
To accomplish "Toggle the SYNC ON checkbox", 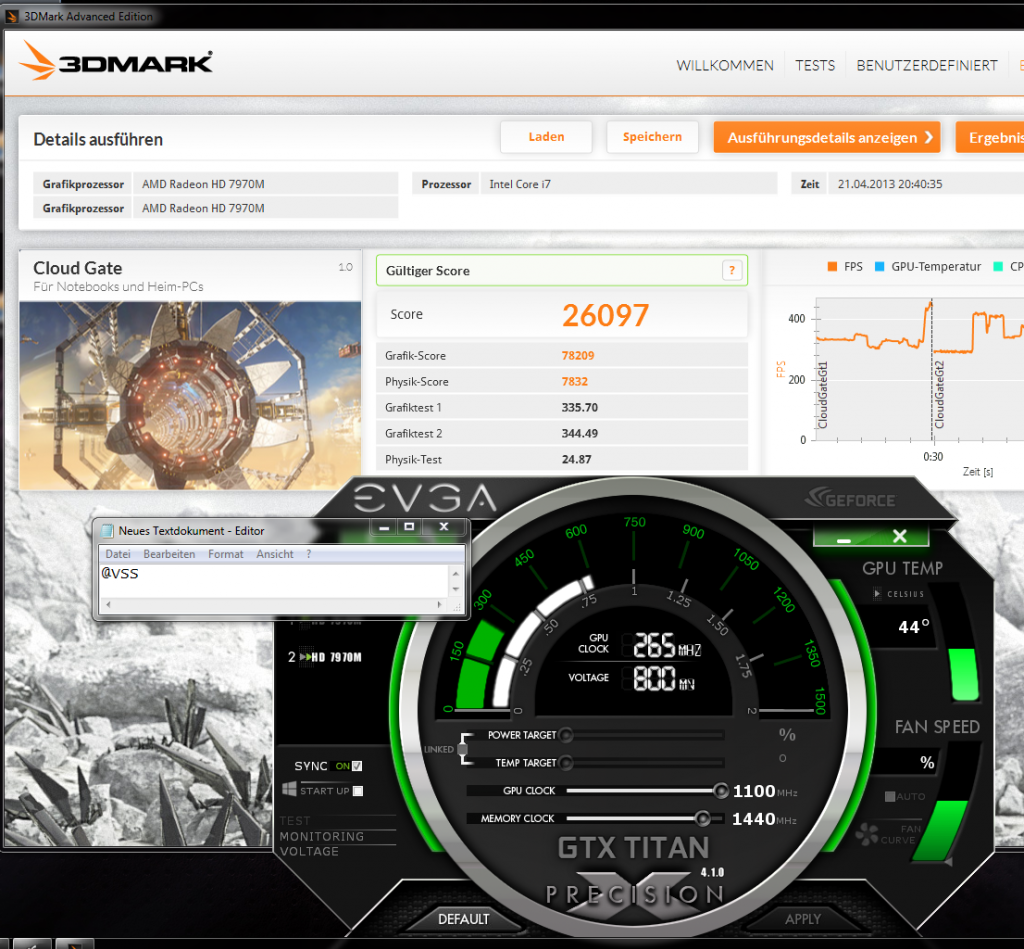I will point(357,766).
